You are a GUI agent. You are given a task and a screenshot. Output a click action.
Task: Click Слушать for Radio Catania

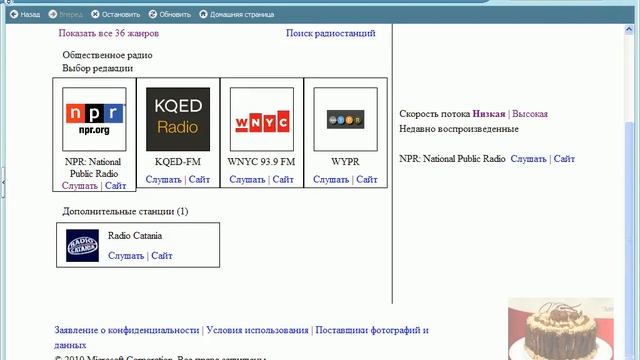point(126,256)
